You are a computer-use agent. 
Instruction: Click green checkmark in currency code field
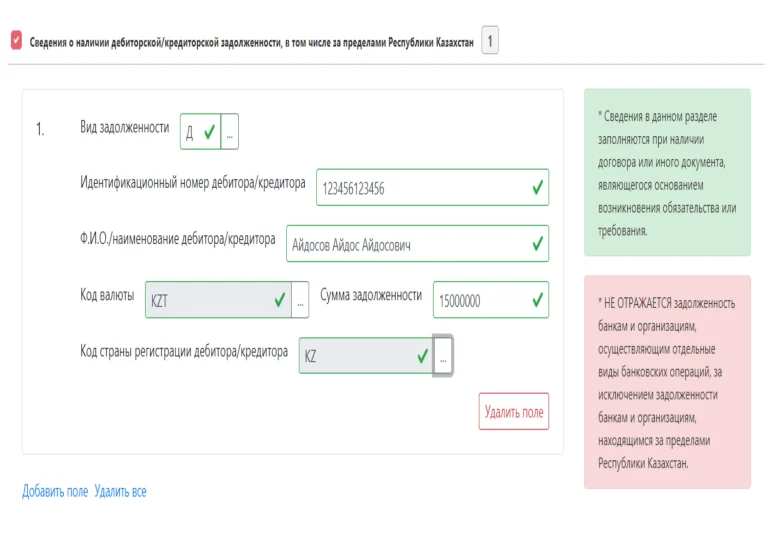(x=280, y=300)
